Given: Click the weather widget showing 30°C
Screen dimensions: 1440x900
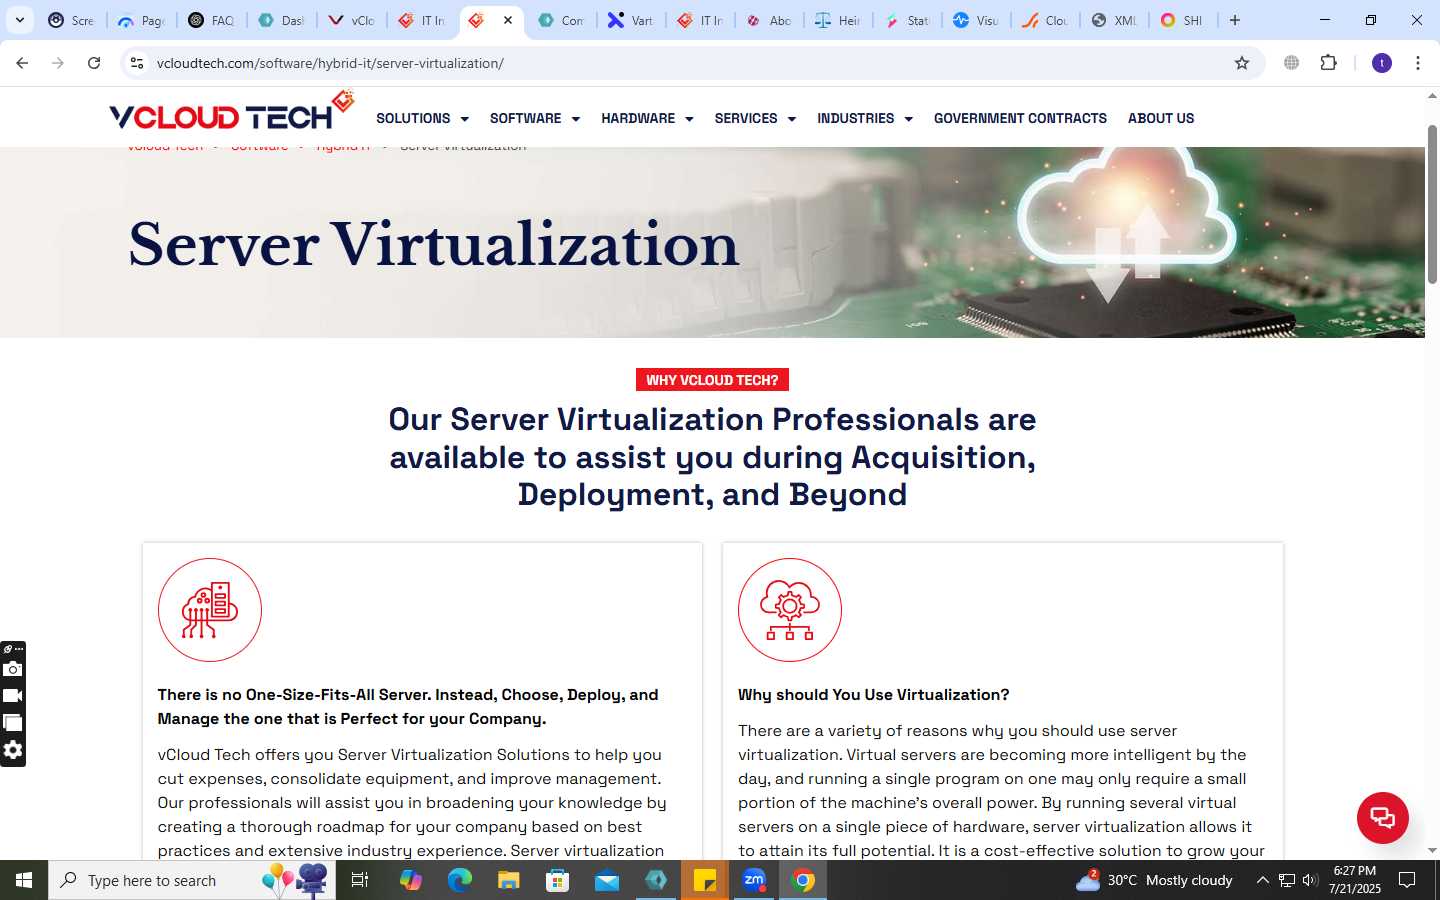Looking at the screenshot, I should click(1154, 880).
